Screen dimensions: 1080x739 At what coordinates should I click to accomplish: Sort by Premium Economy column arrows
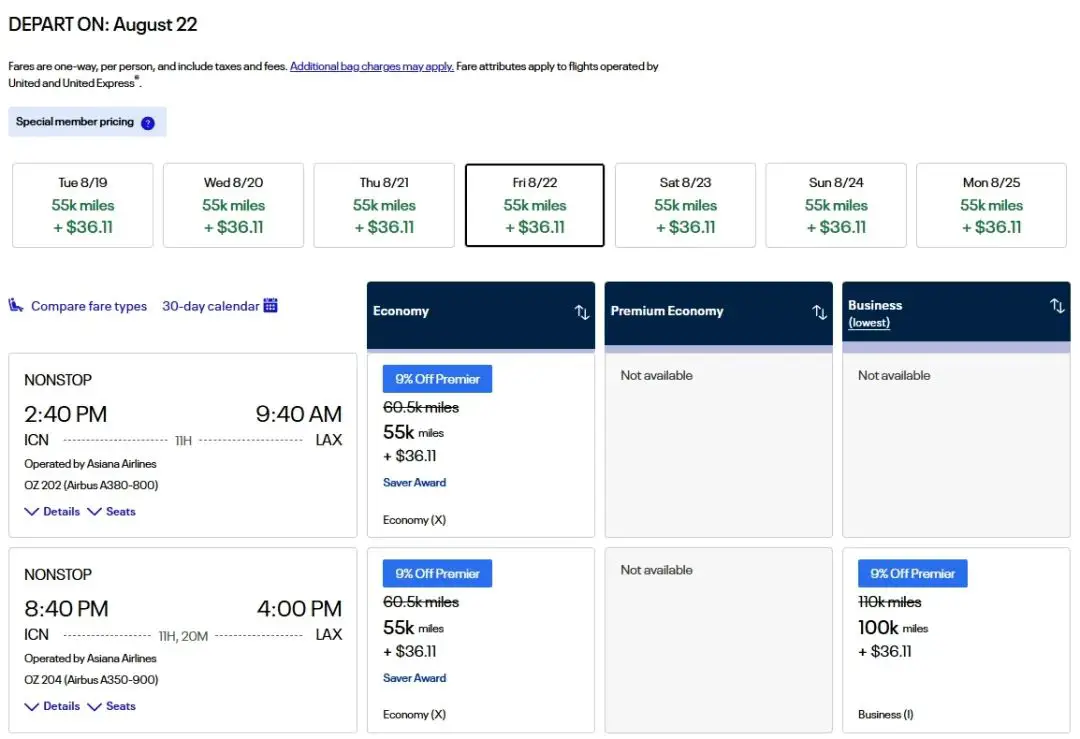pos(820,312)
